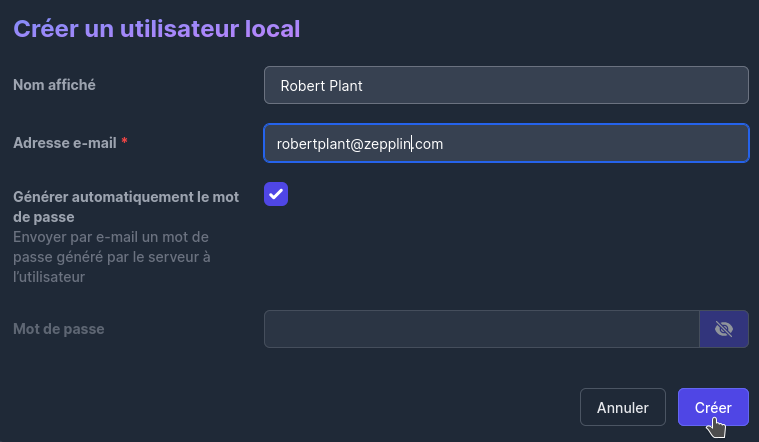Place cursor in the "Robert Plant" text
Screen dimensions: 759x442
(x=321, y=86)
